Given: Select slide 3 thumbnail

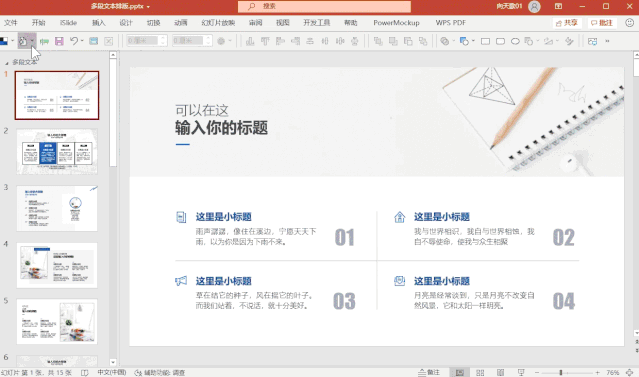Looking at the screenshot, I should coord(57,208).
